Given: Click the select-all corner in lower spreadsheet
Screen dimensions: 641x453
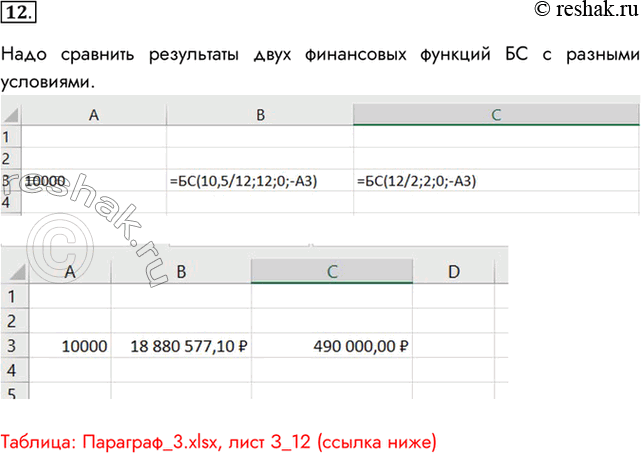Looking at the screenshot, I should [x=15, y=271].
